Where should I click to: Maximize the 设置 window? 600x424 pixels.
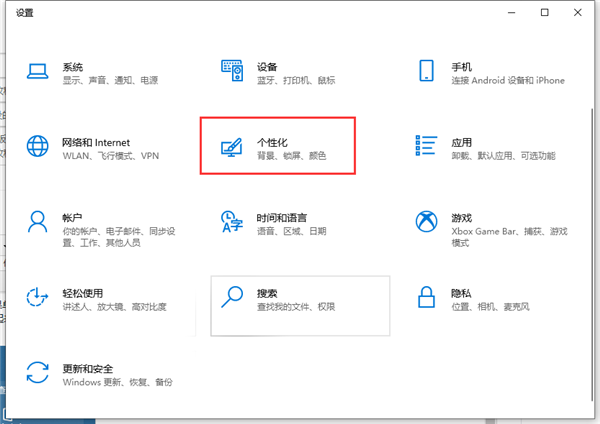click(x=545, y=12)
